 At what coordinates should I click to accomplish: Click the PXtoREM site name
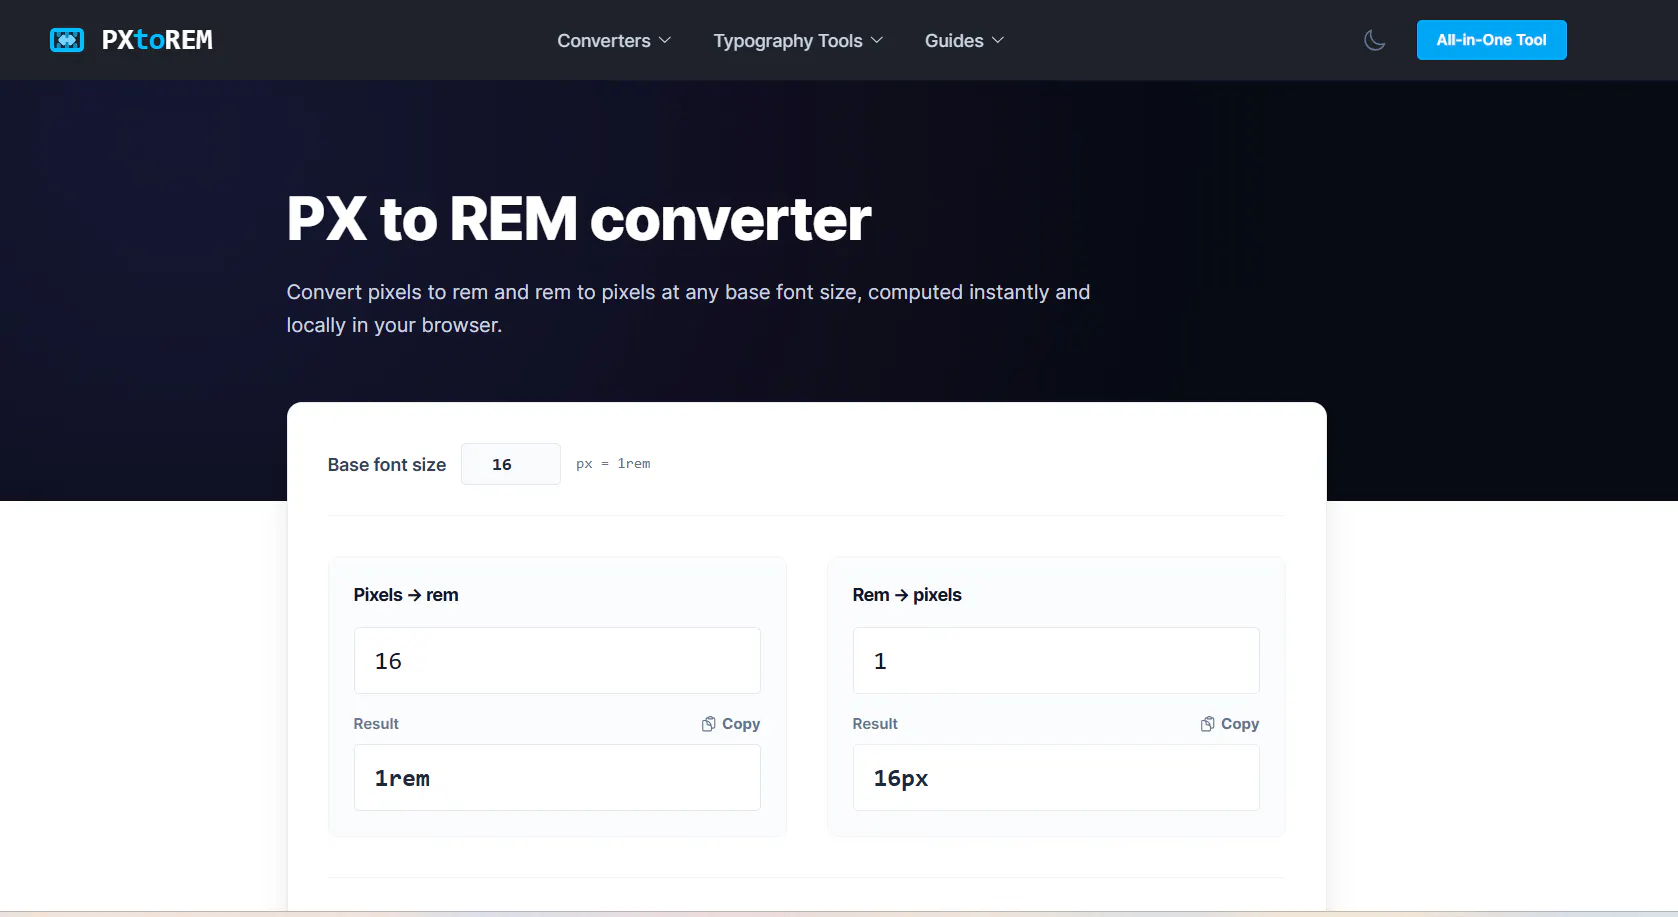coord(157,40)
